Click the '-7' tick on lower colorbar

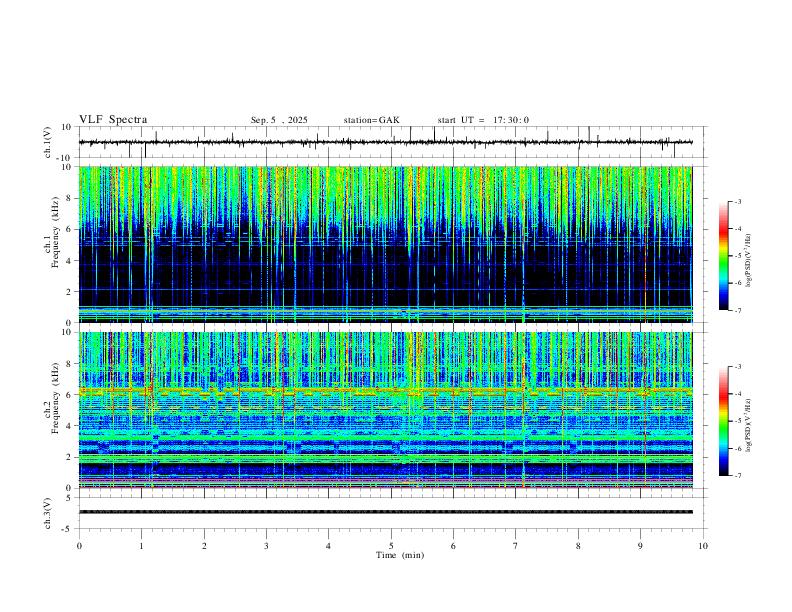pyautogui.click(x=737, y=476)
